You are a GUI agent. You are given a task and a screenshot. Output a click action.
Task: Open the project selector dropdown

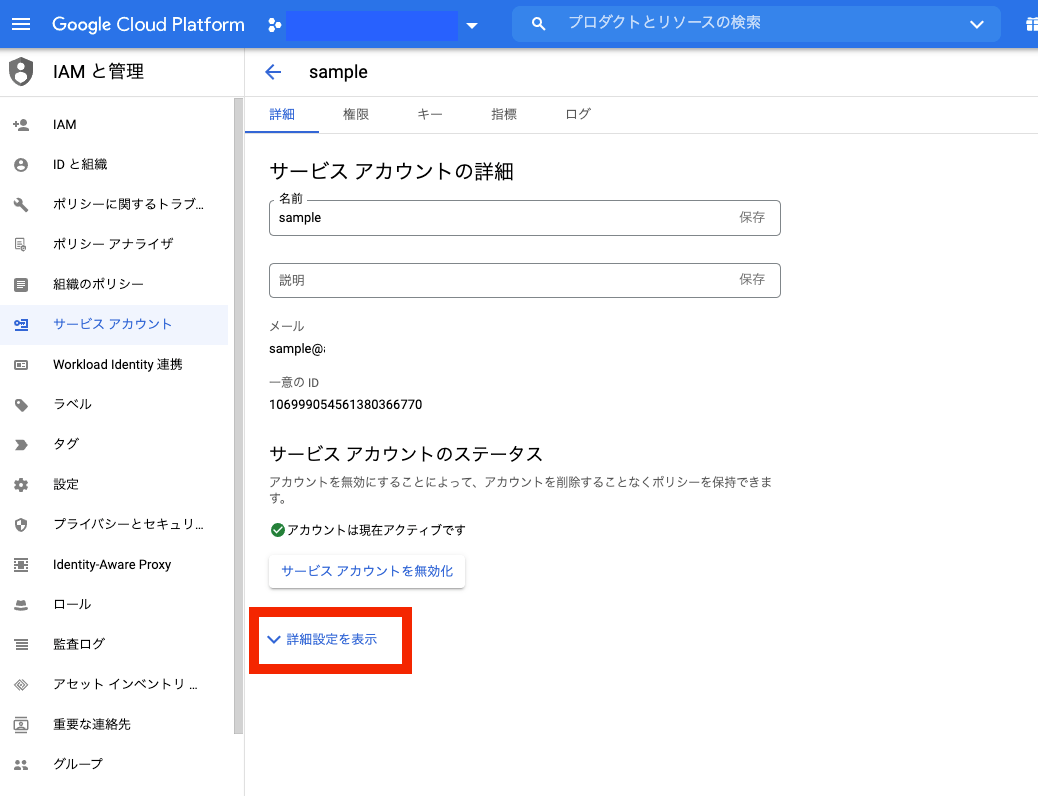(x=471, y=26)
